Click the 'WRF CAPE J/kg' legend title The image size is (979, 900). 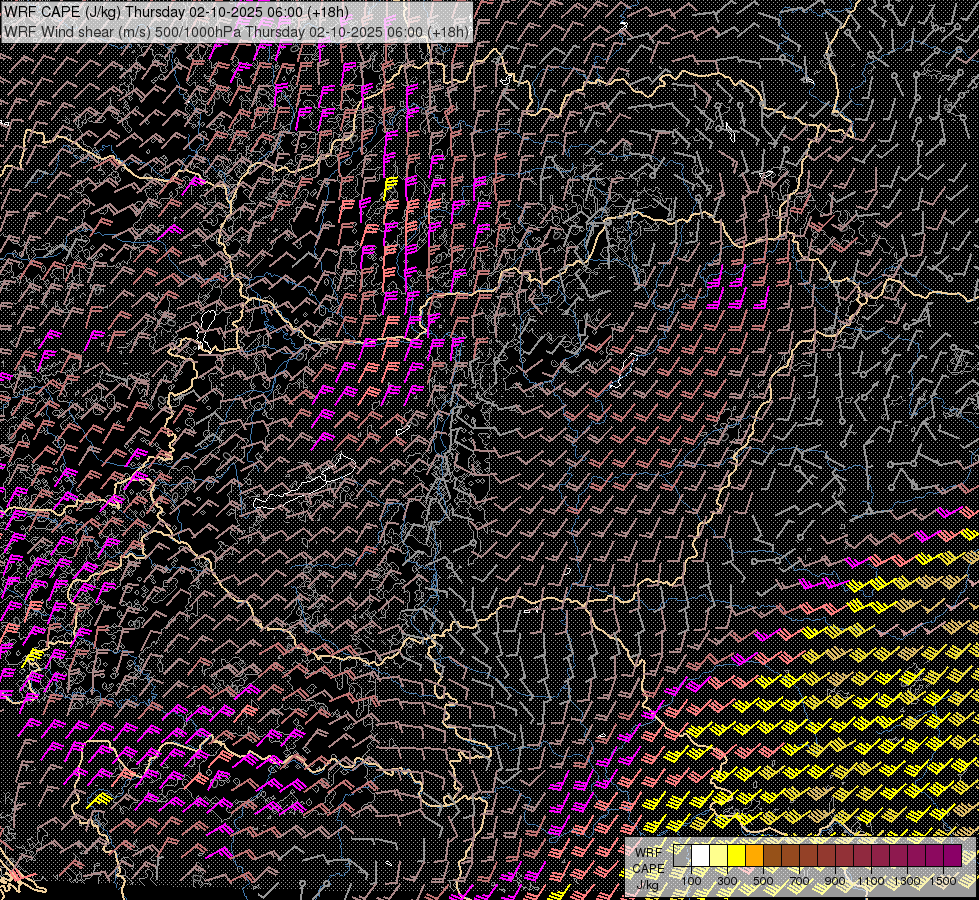[x=648, y=868]
